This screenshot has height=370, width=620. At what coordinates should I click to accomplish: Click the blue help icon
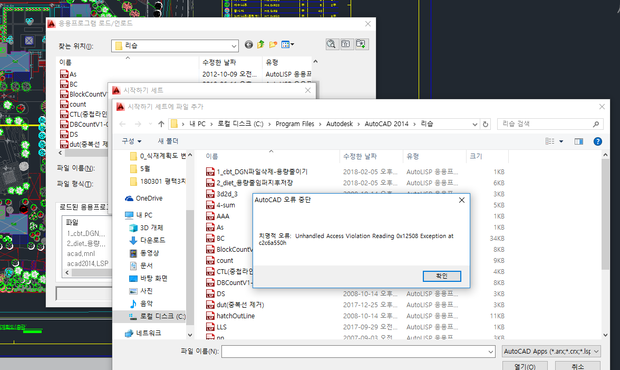(598, 142)
